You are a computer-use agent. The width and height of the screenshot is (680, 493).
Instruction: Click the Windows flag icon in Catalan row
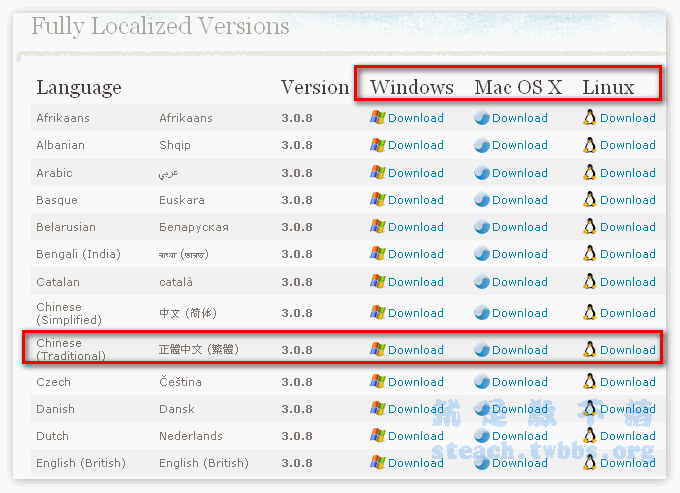pos(377,282)
